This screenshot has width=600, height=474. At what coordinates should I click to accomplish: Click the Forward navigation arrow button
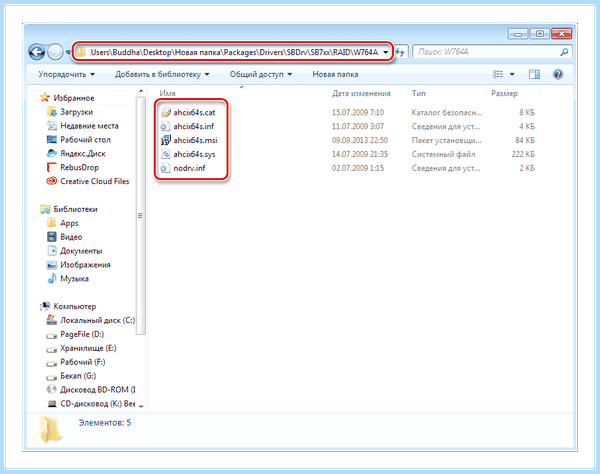click(x=55, y=52)
